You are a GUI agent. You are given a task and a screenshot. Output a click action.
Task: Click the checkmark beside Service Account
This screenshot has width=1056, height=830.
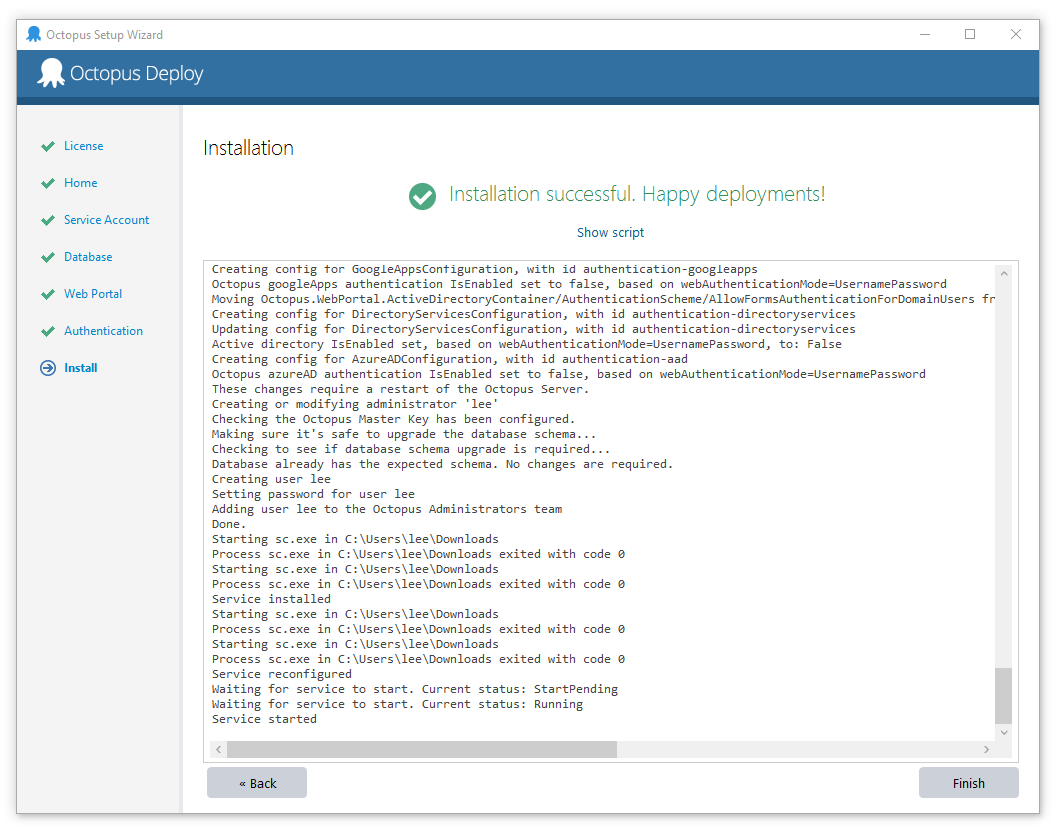click(x=48, y=220)
